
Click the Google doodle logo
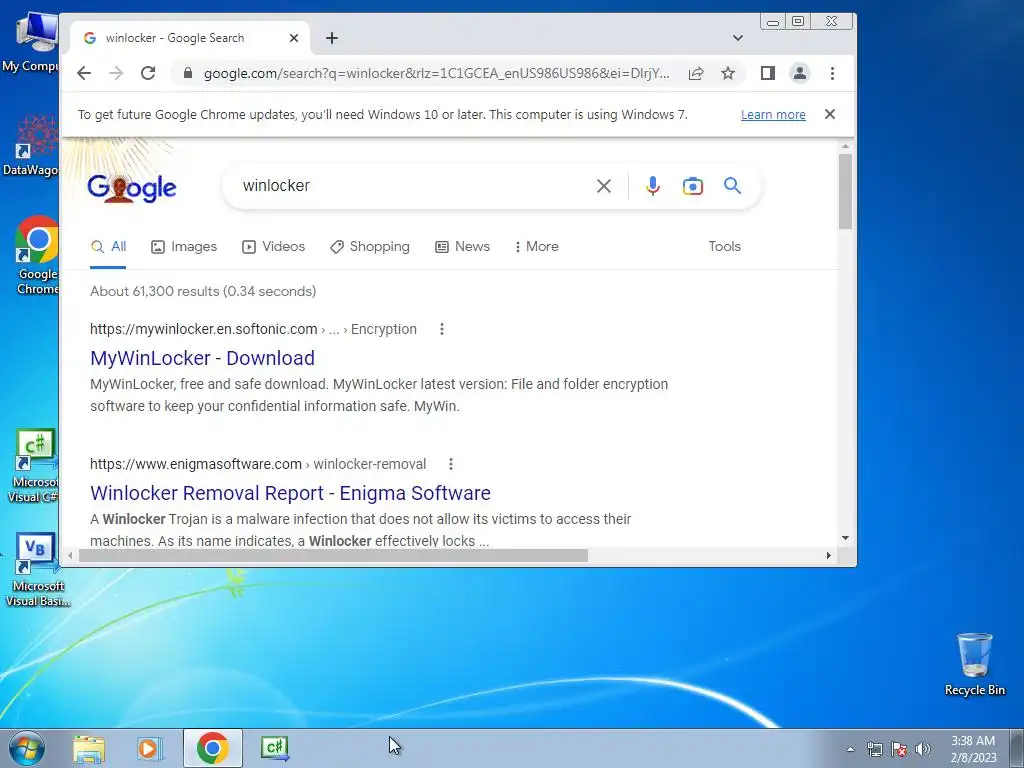pos(132,187)
